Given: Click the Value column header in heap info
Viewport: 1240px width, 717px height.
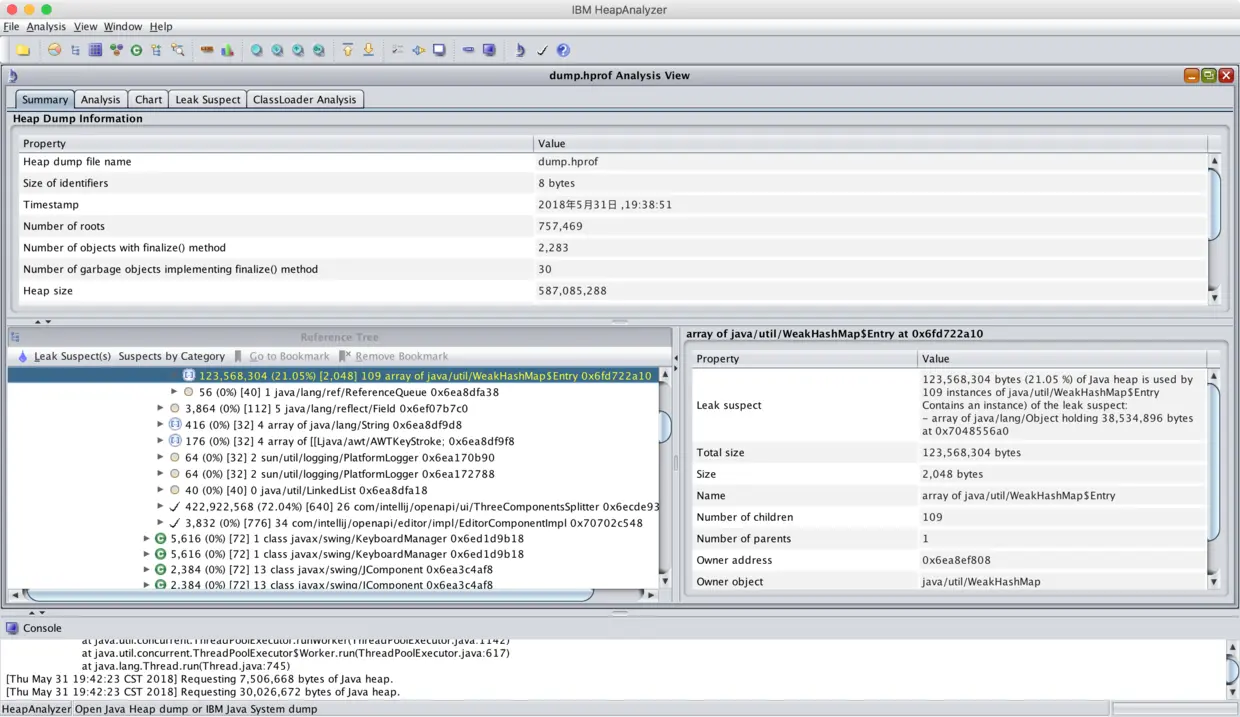Looking at the screenshot, I should click(x=870, y=143).
